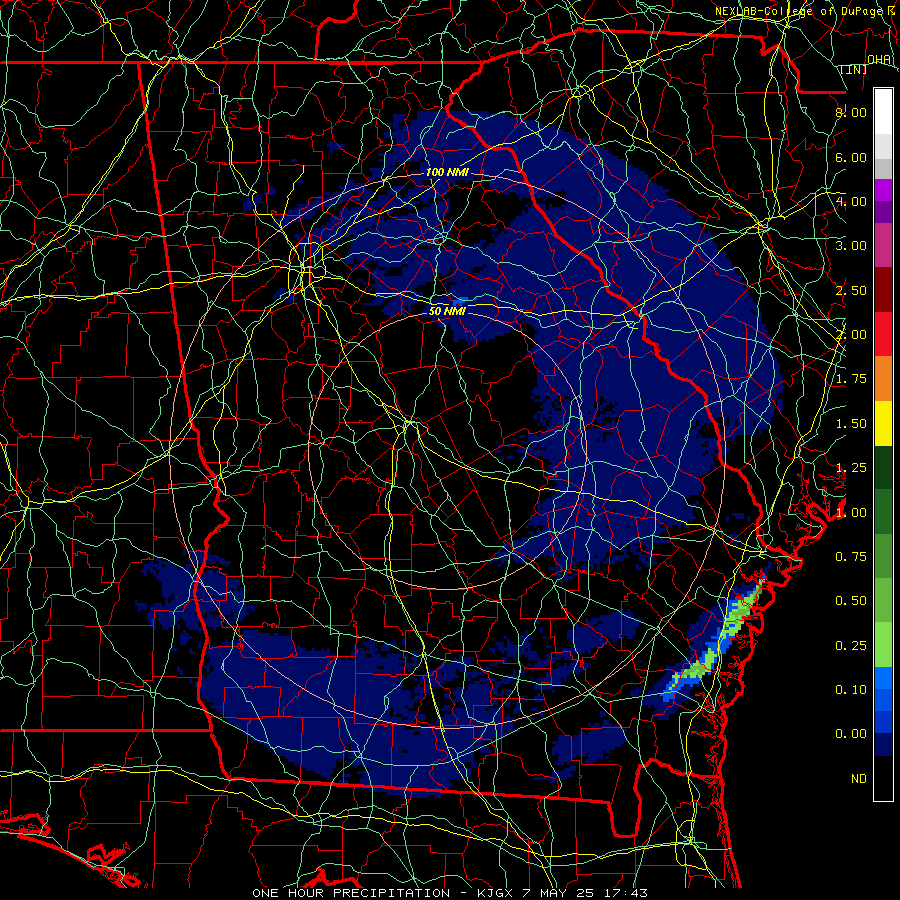Click the "100 NMI" range ring label

[447, 172]
